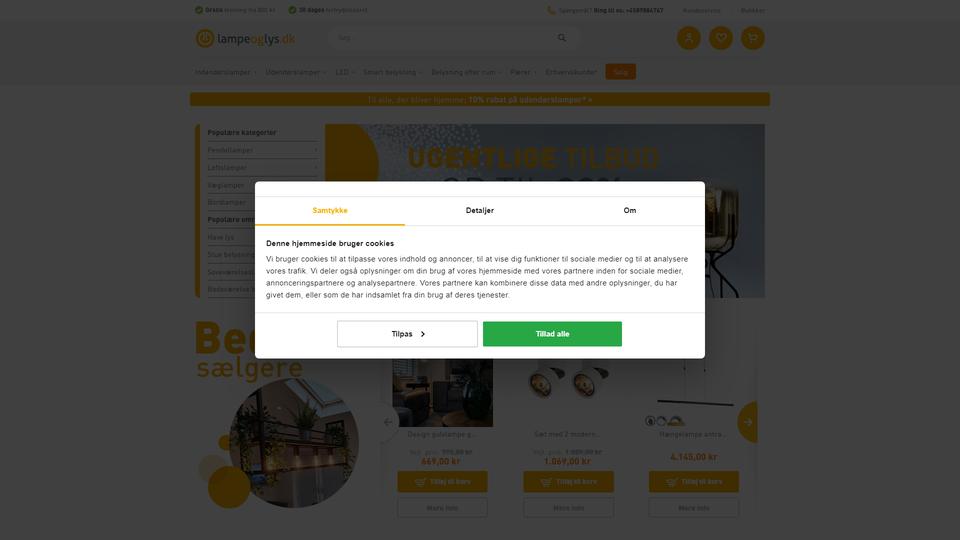Switch to the Om tab

(x=629, y=211)
